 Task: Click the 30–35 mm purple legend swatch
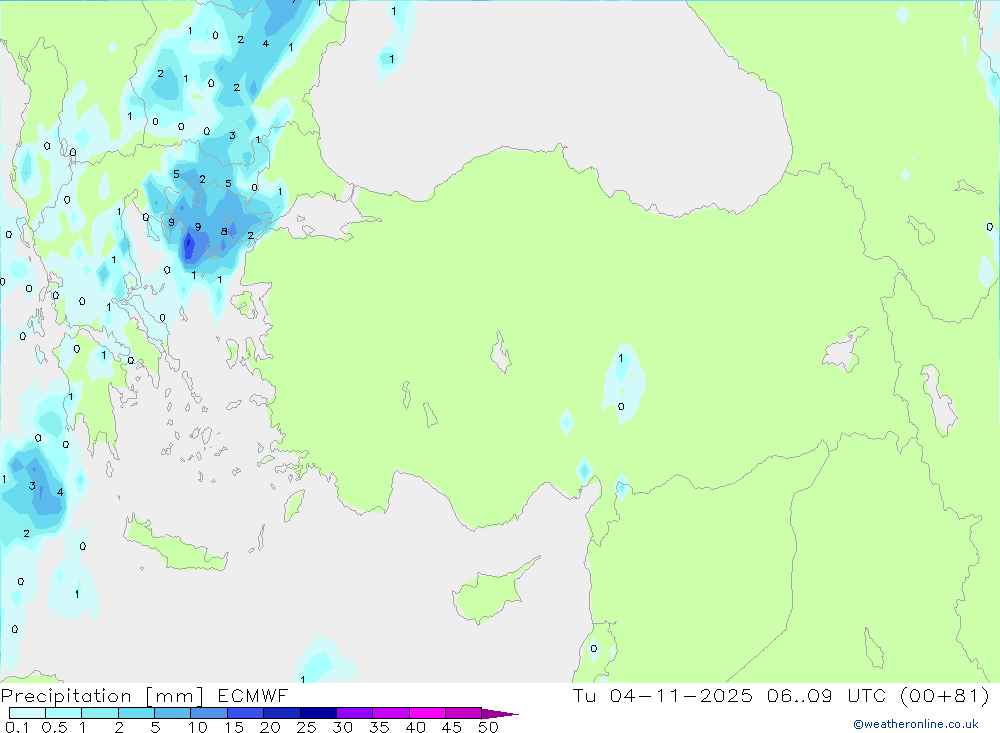(355, 713)
